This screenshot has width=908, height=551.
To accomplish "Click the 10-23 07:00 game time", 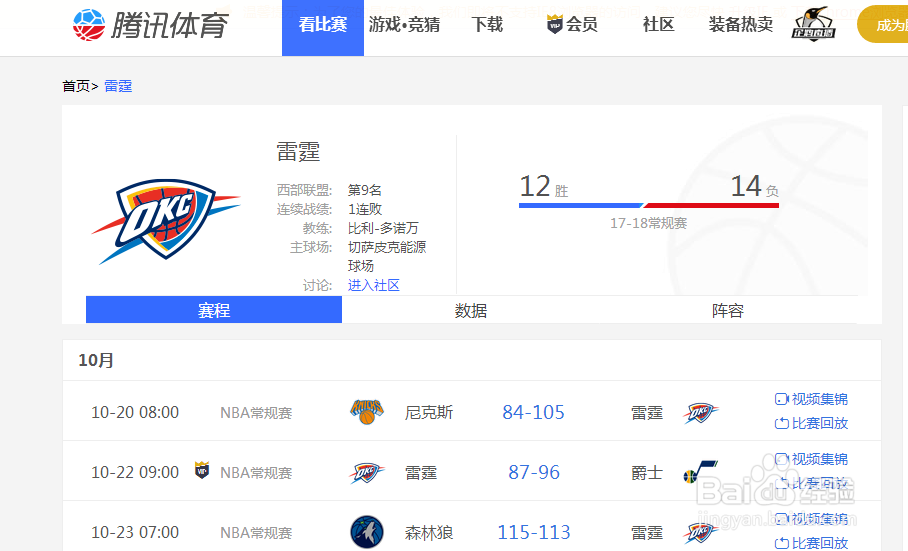I will point(135,532).
